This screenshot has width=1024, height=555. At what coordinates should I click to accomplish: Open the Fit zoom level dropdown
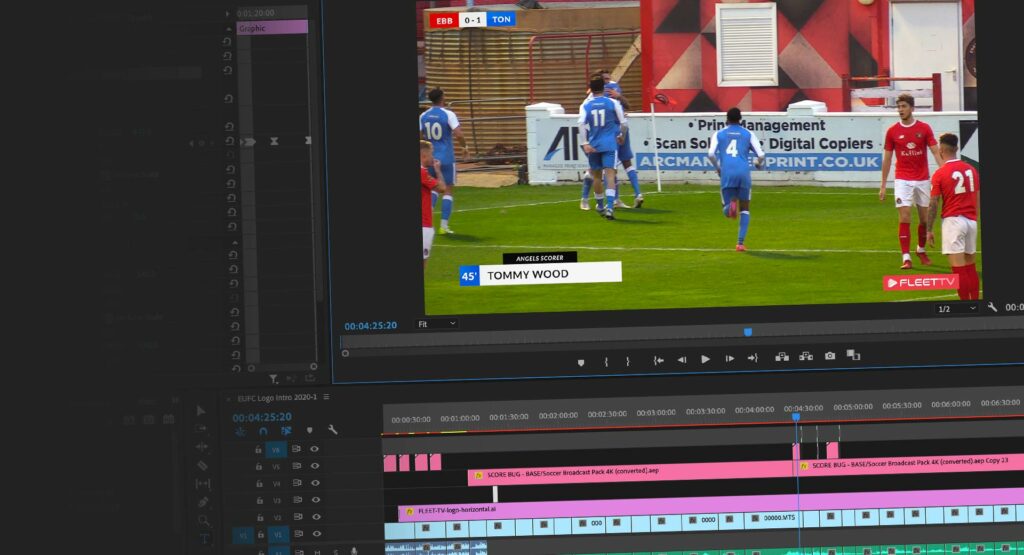coord(437,324)
